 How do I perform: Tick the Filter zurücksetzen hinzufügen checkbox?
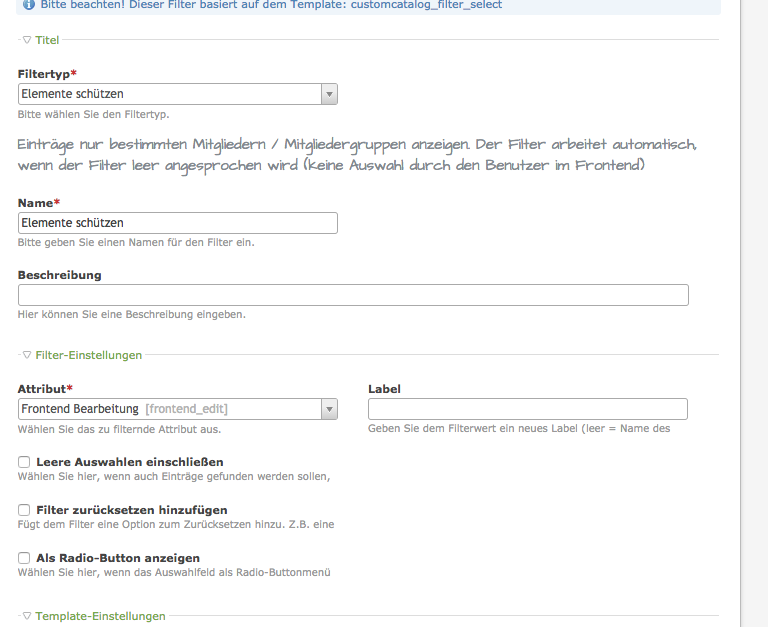coord(24,510)
